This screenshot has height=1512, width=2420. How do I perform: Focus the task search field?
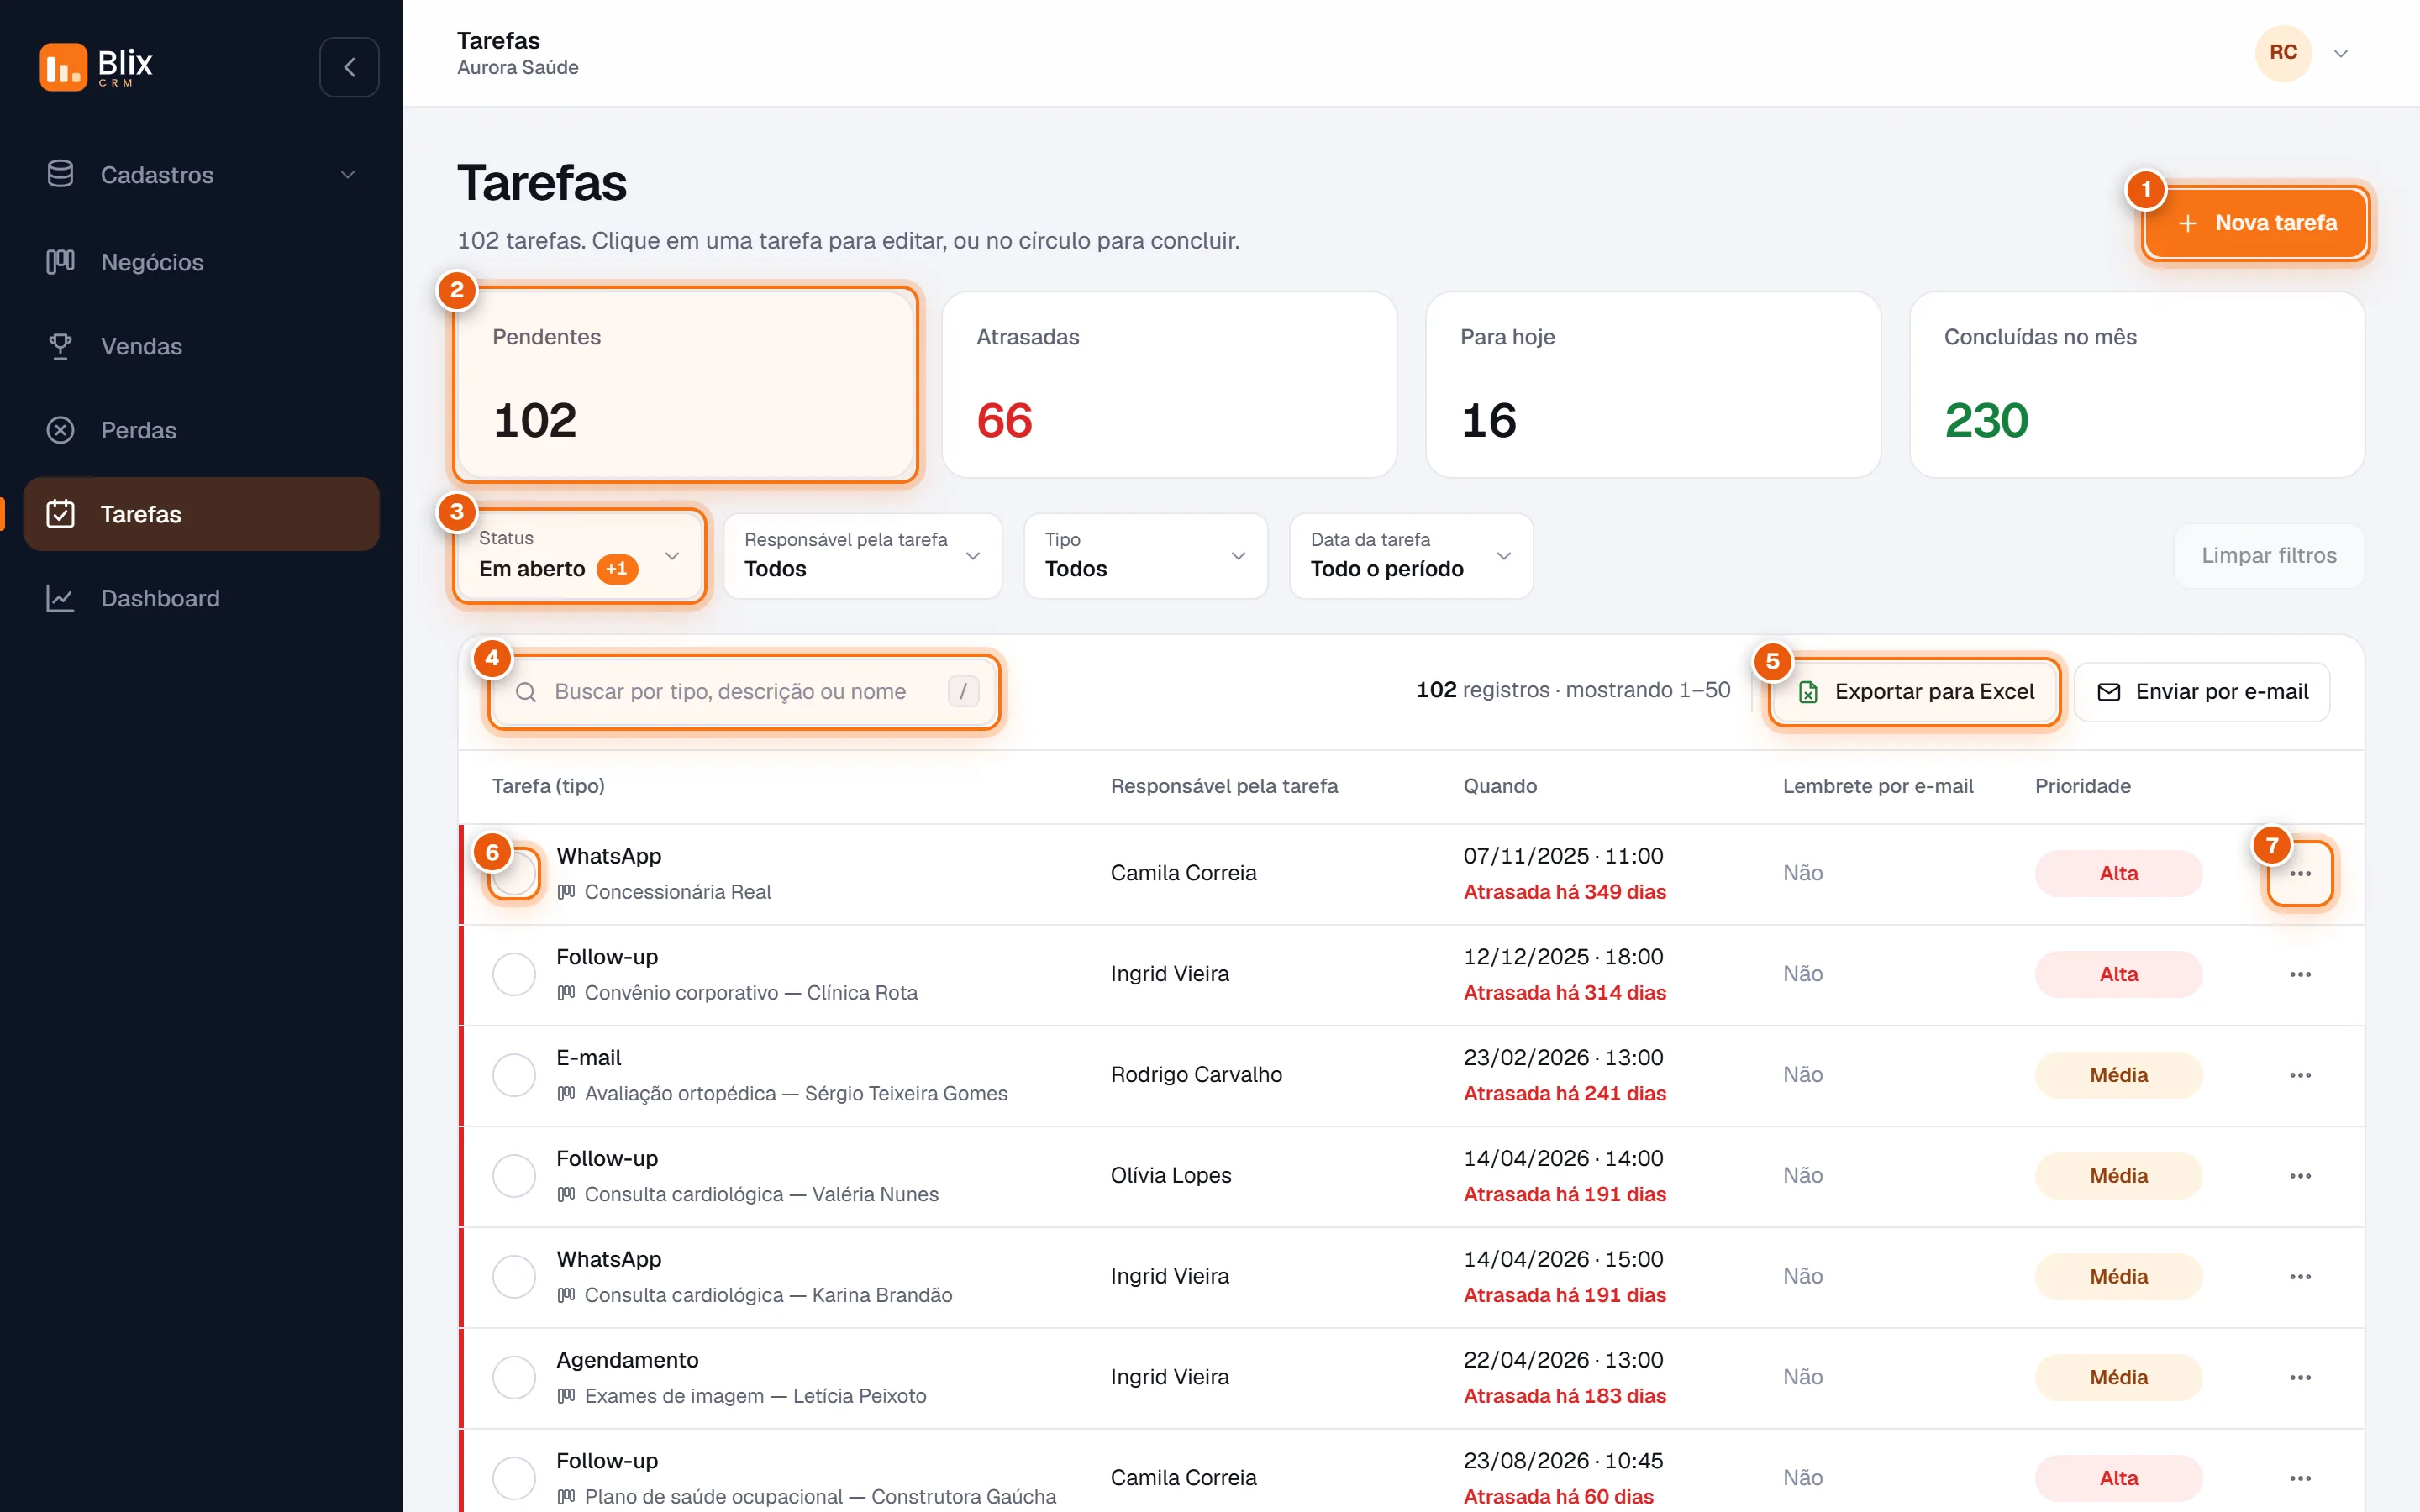[744, 692]
